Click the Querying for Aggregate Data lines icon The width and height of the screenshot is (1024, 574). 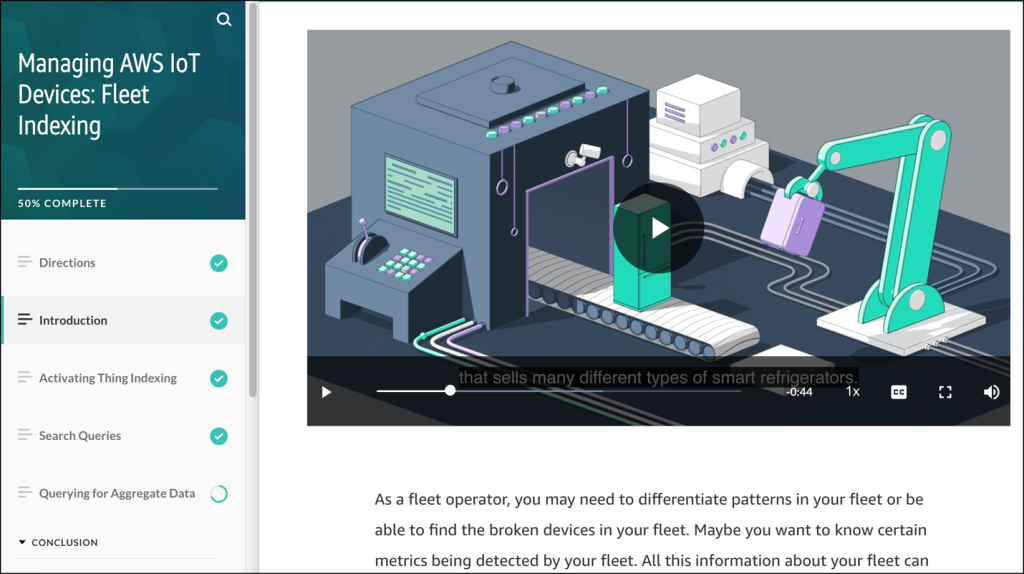(x=25, y=492)
